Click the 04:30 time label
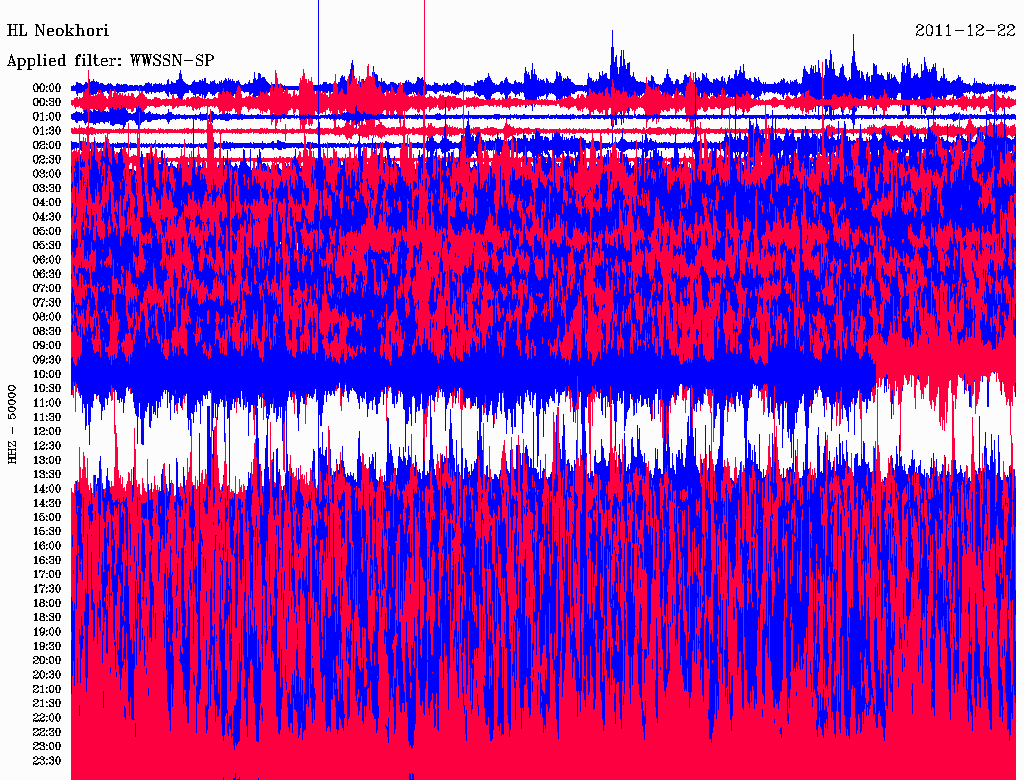Viewport: 1024px width, 780px height. 47,217
